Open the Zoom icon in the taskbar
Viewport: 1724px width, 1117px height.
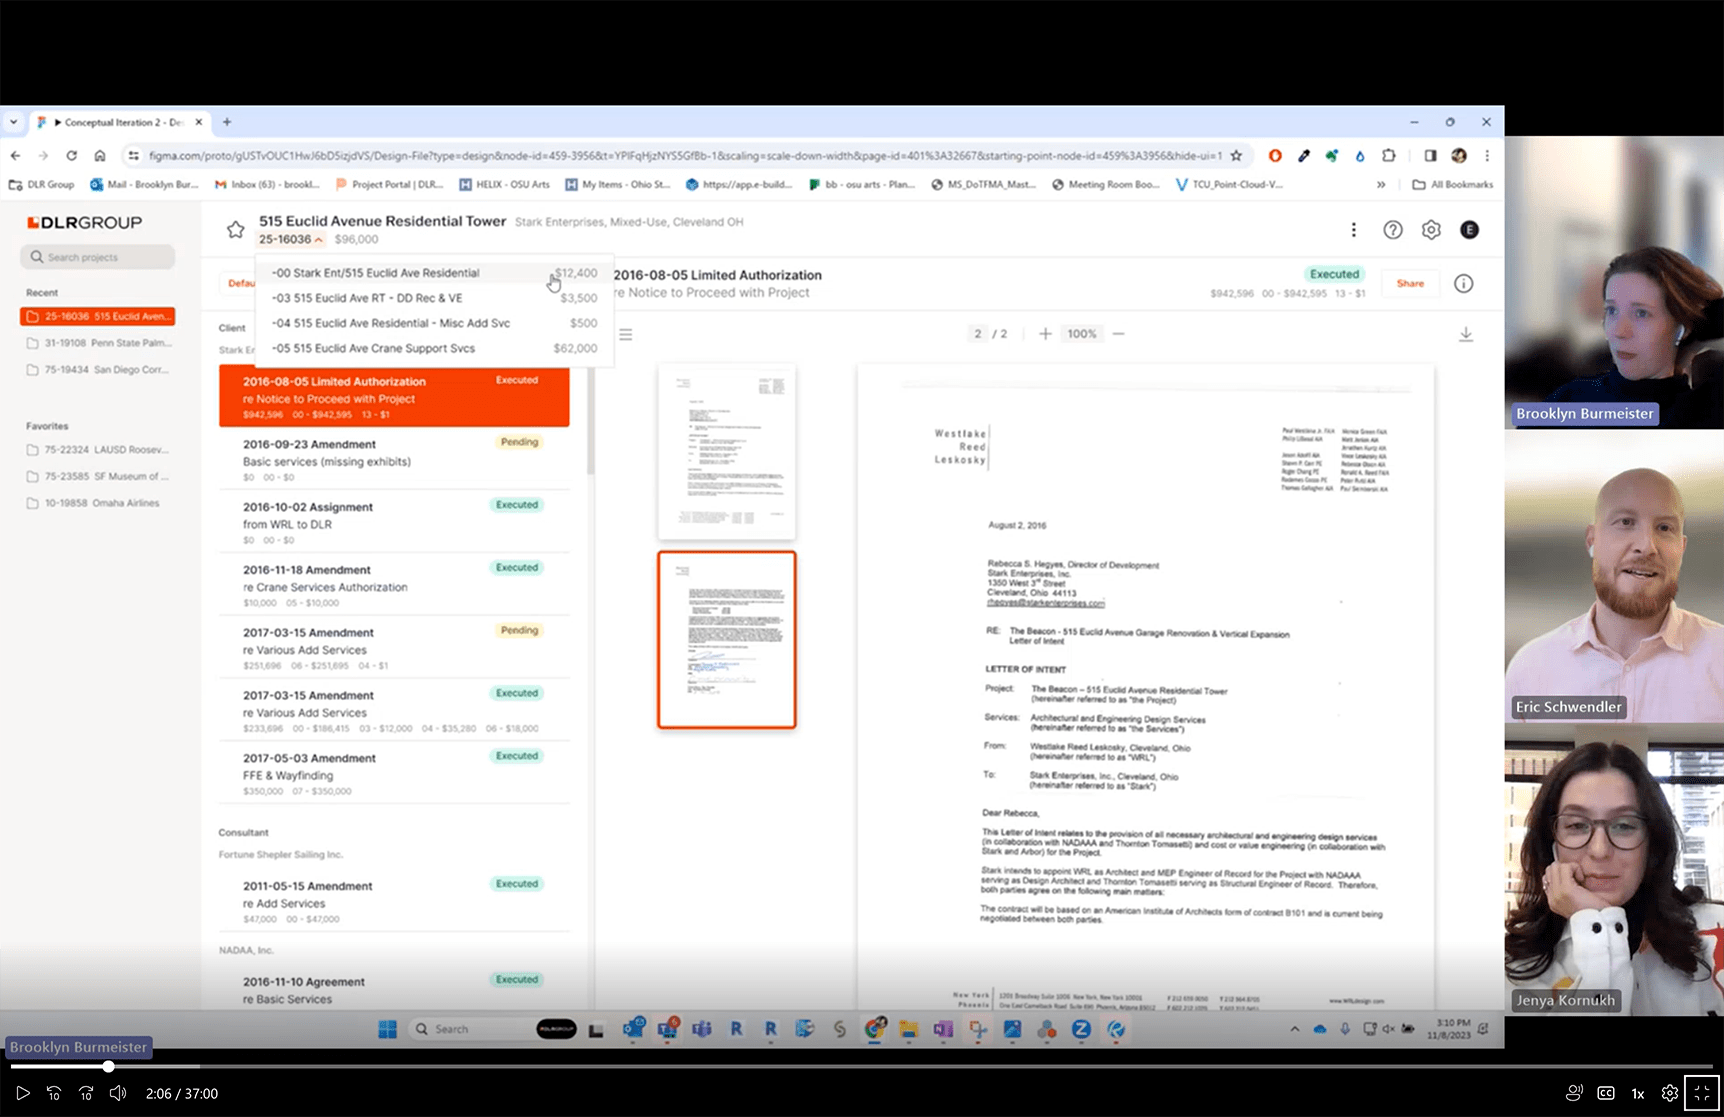click(1081, 1029)
